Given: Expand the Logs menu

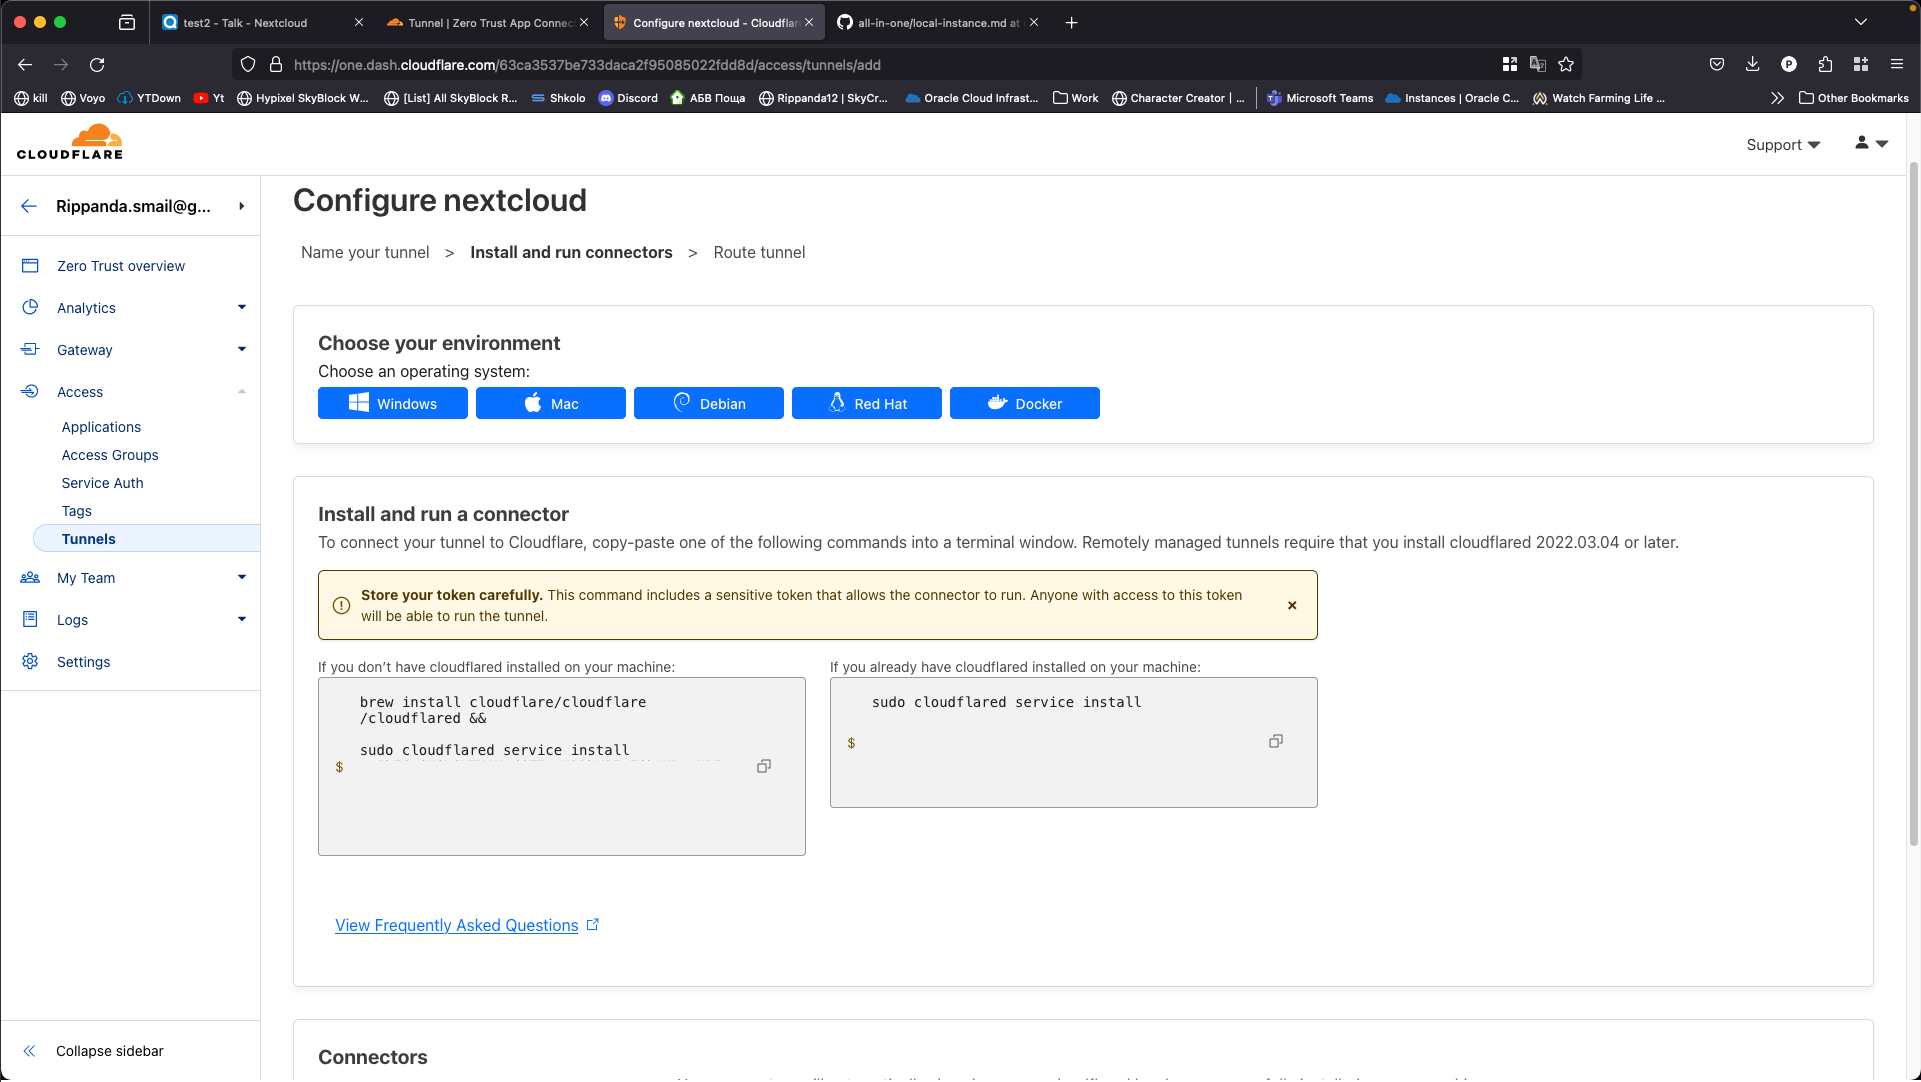Looking at the screenshot, I should pos(242,619).
